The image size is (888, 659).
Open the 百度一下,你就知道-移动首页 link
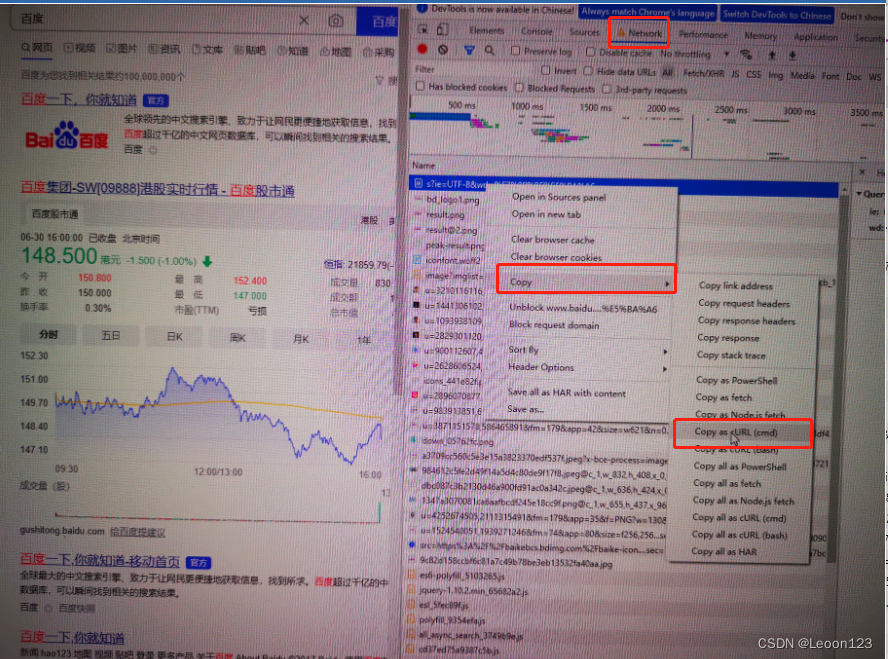(100, 560)
